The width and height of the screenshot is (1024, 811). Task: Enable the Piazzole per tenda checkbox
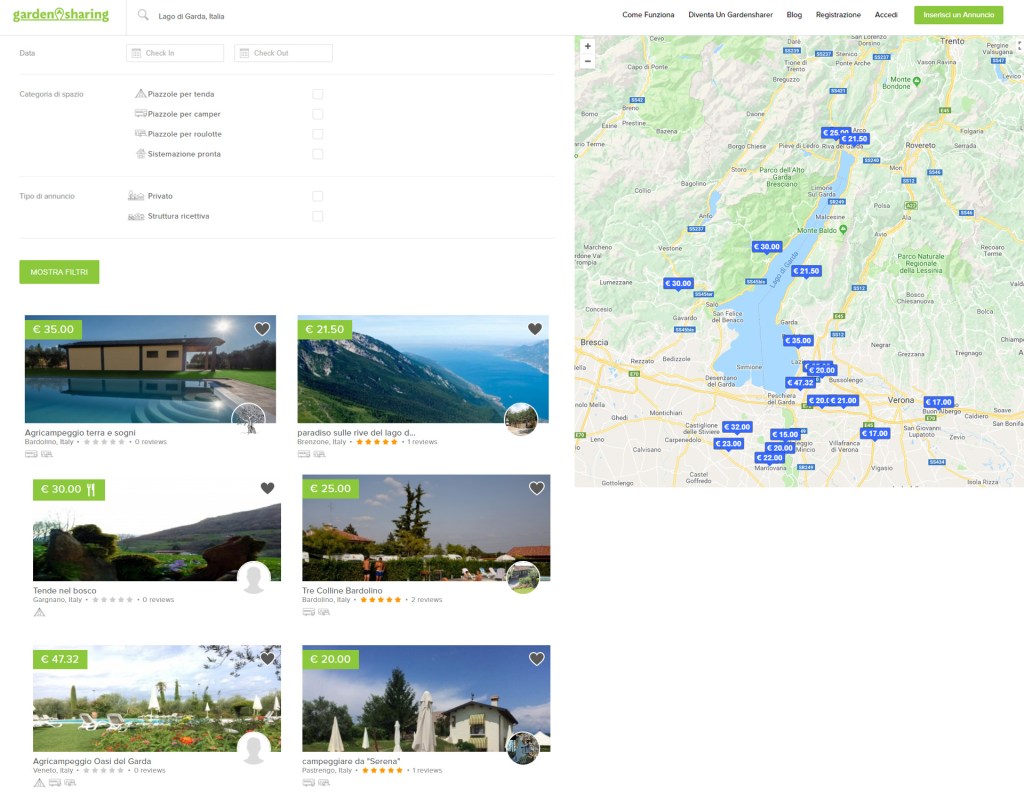[x=317, y=94]
